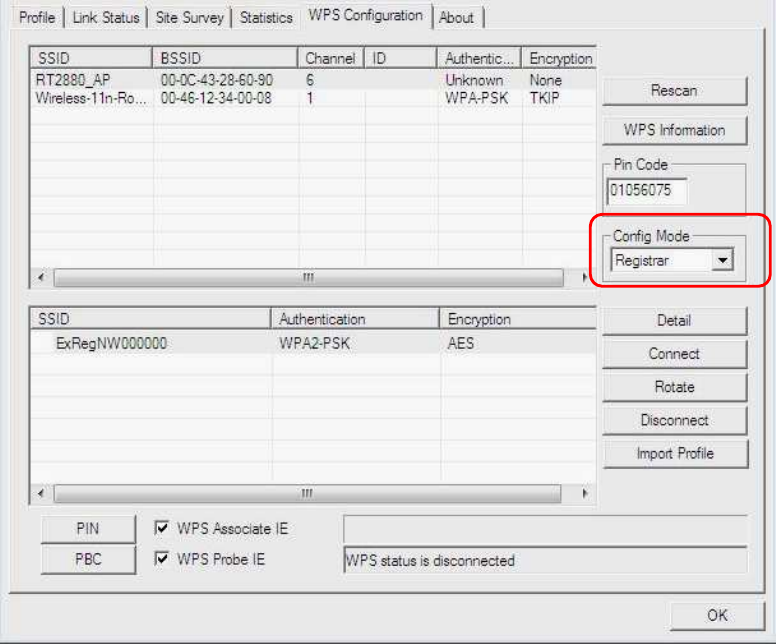
Task: Go to the Site Survey tab
Action: coord(190,18)
